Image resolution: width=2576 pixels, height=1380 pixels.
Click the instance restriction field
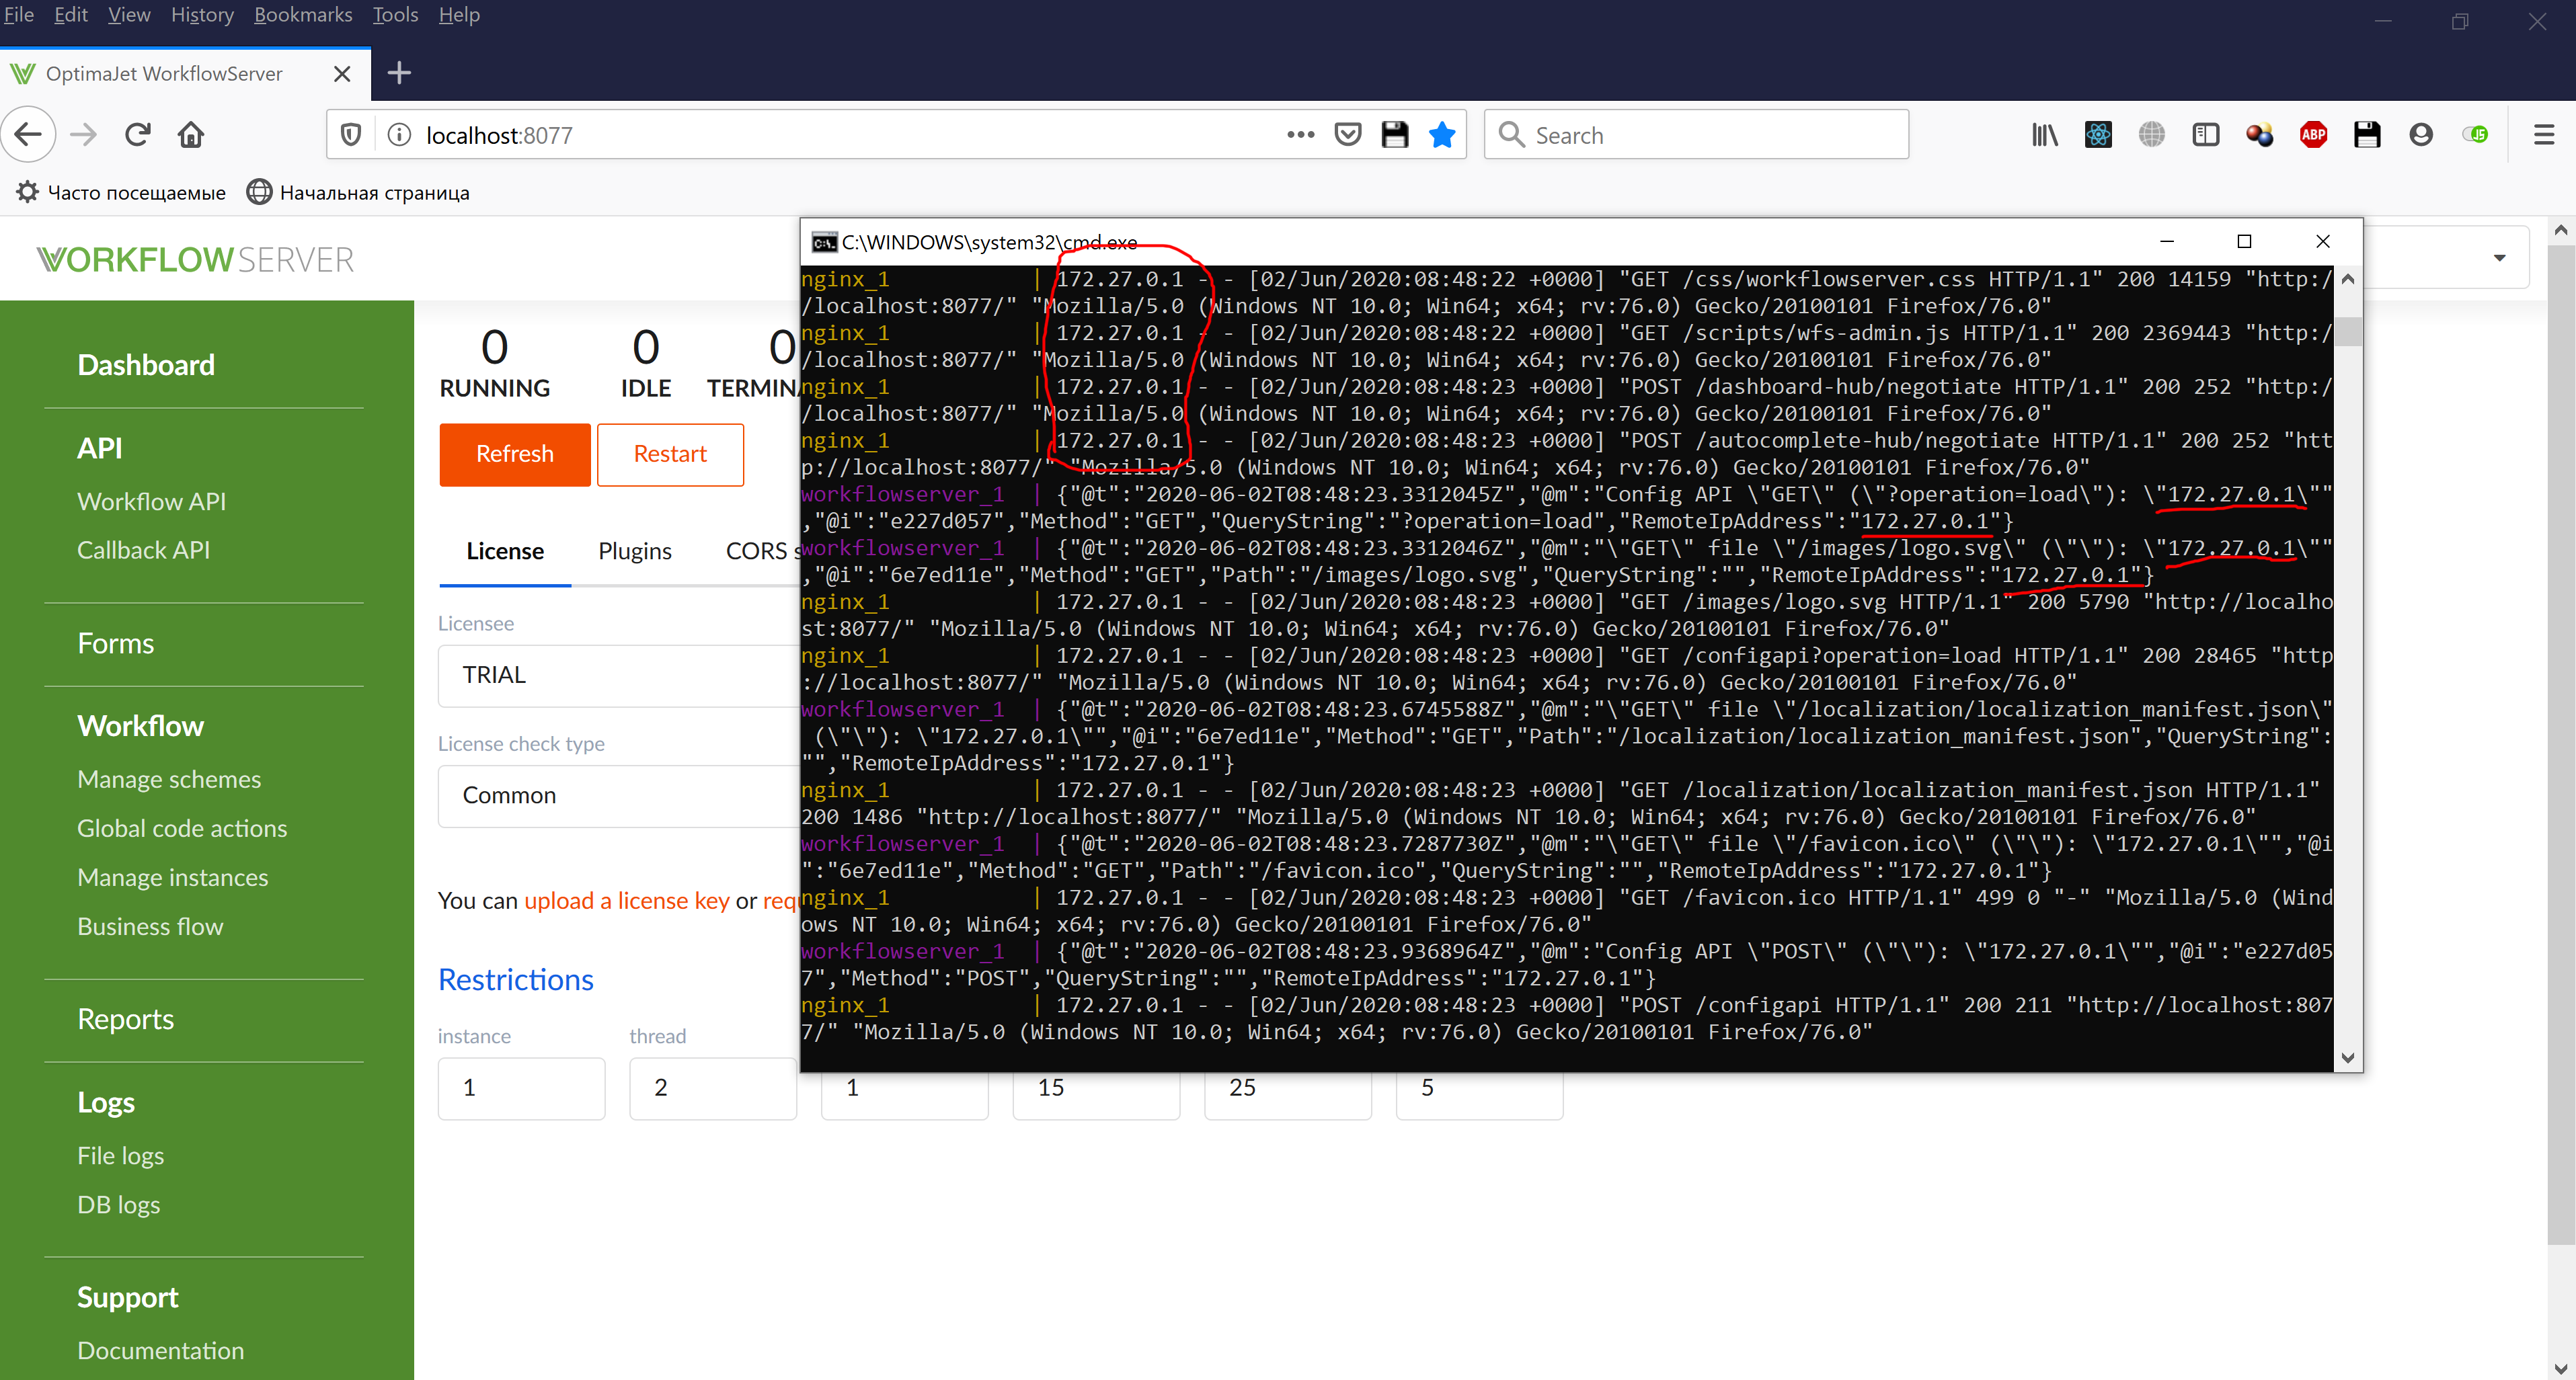click(521, 1088)
